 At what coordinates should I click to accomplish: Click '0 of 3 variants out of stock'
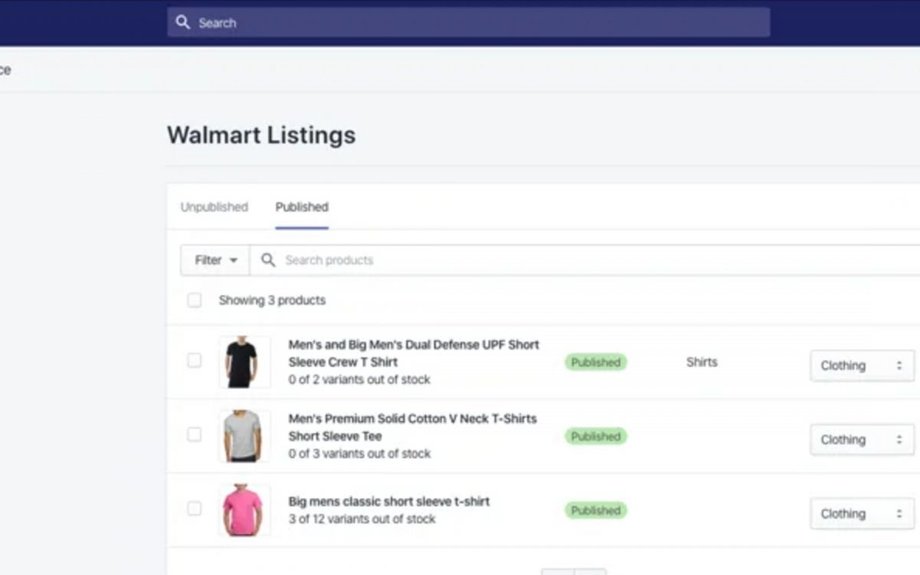tap(359, 454)
